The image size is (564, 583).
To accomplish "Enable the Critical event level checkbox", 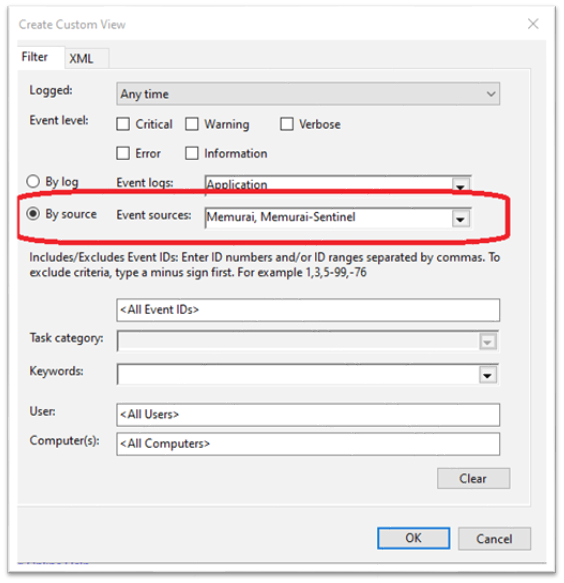I will (123, 124).
